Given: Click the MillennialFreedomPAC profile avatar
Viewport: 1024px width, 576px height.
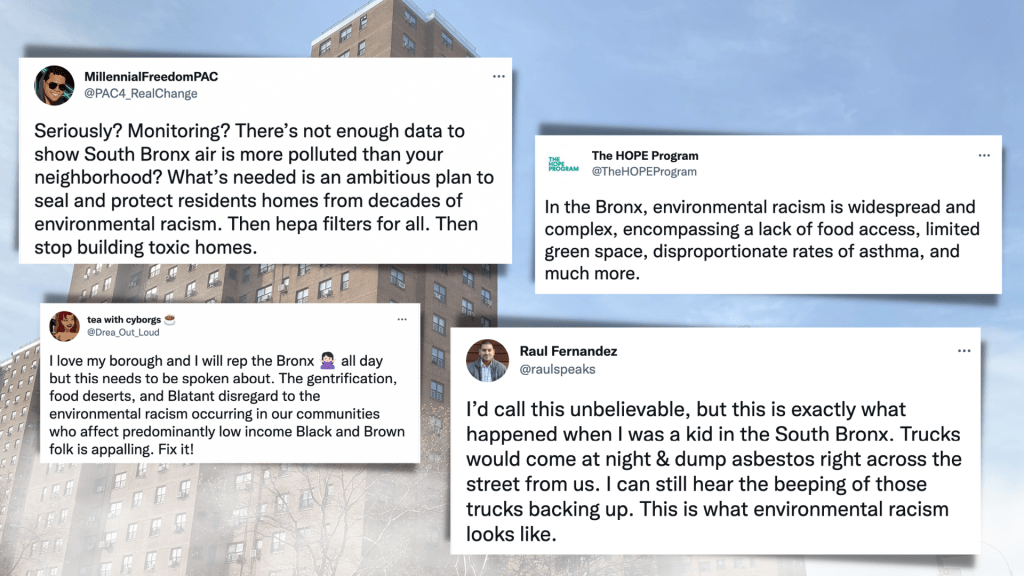Looking at the screenshot, I should [x=54, y=85].
